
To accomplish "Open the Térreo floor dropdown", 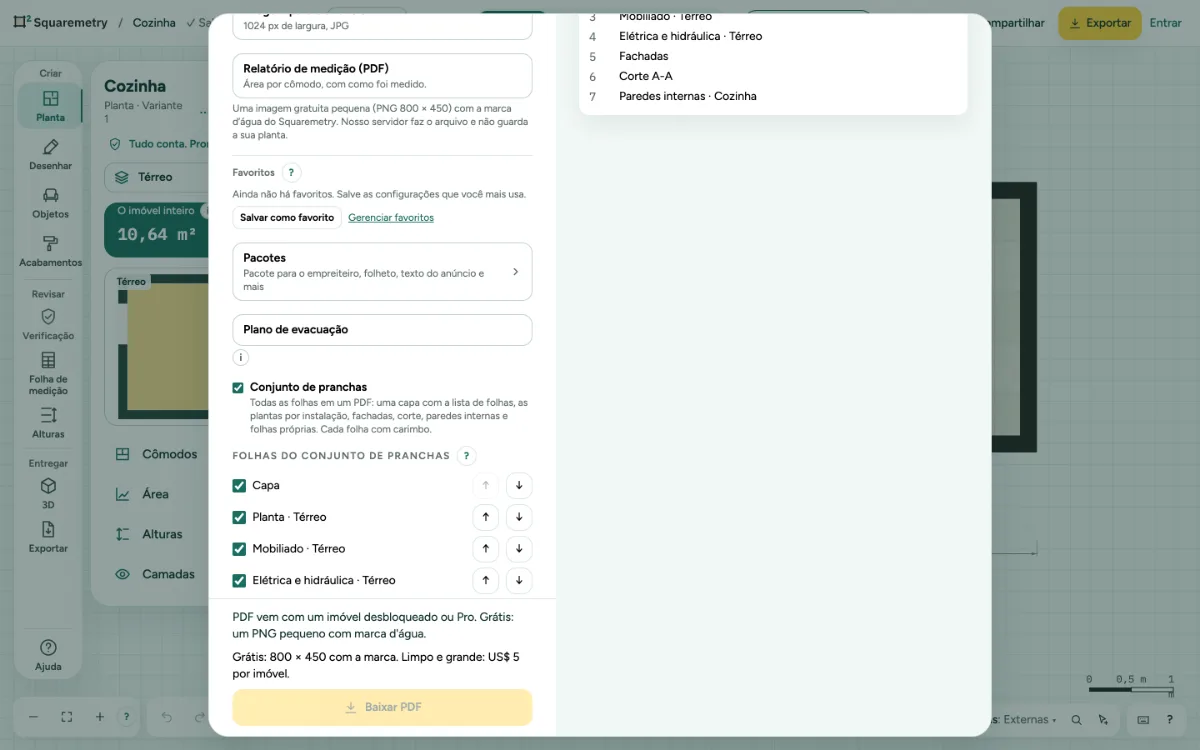I will pyautogui.click(x=156, y=177).
